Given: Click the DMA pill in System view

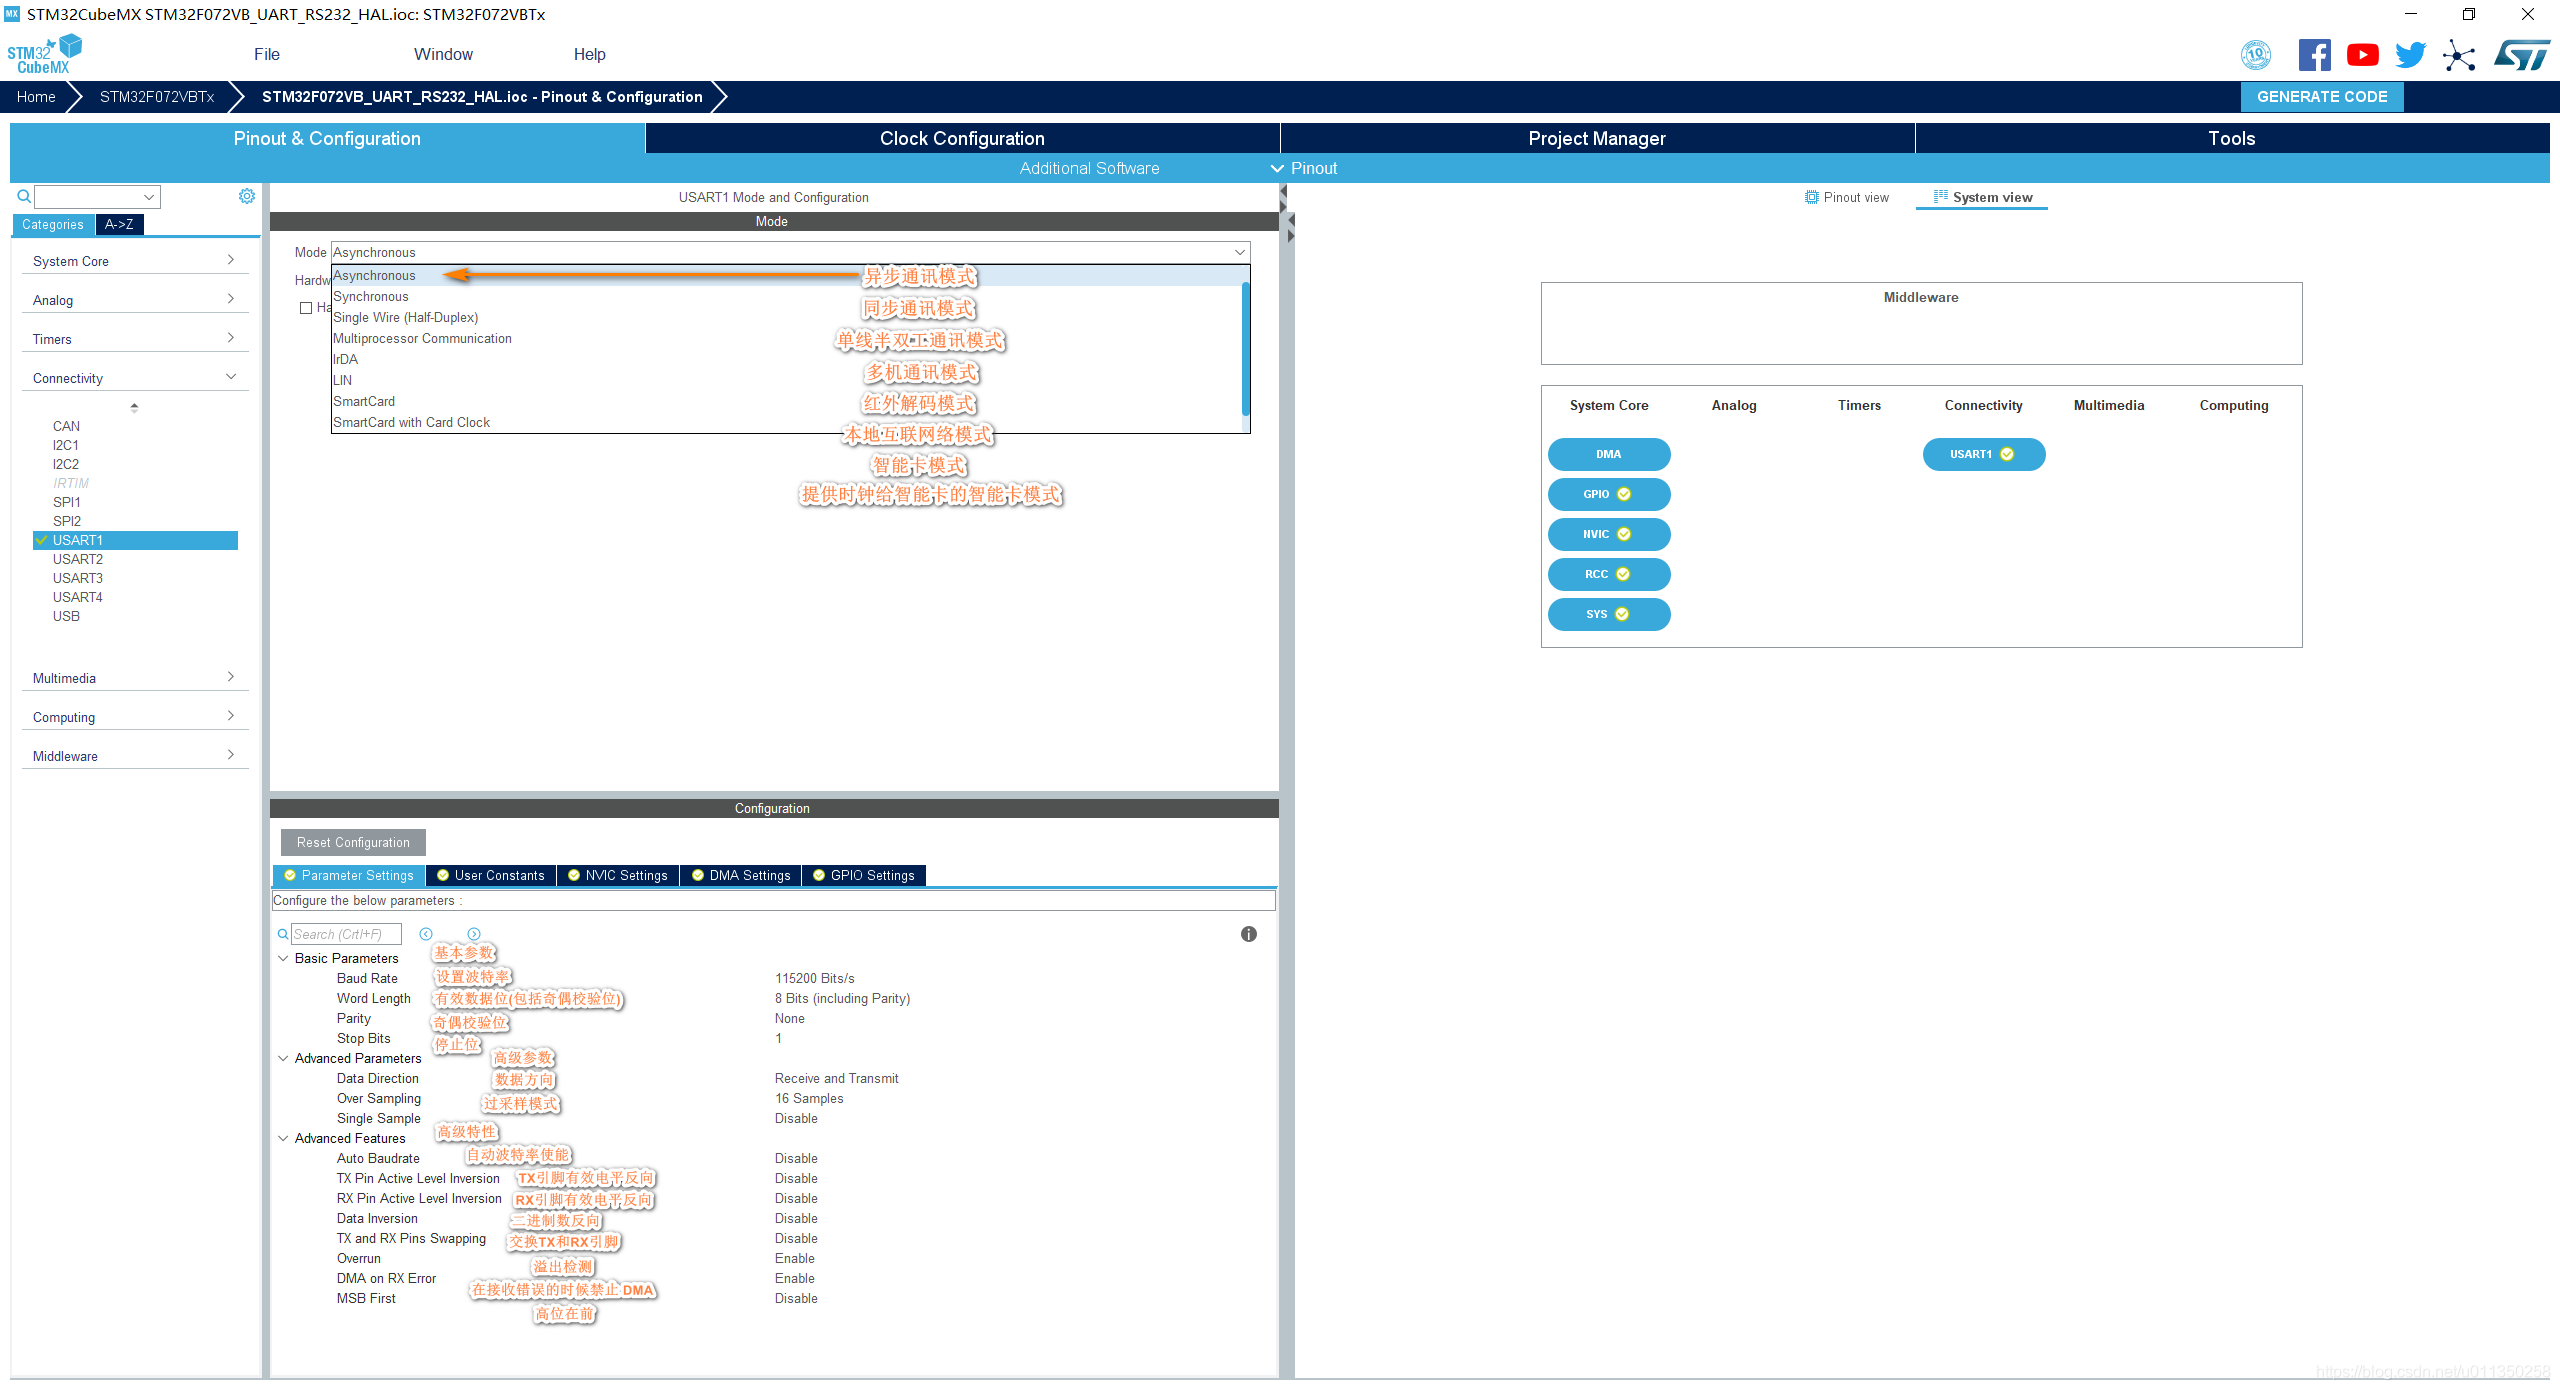Looking at the screenshot, I should pyautogui.click(x=1608, y=454).
